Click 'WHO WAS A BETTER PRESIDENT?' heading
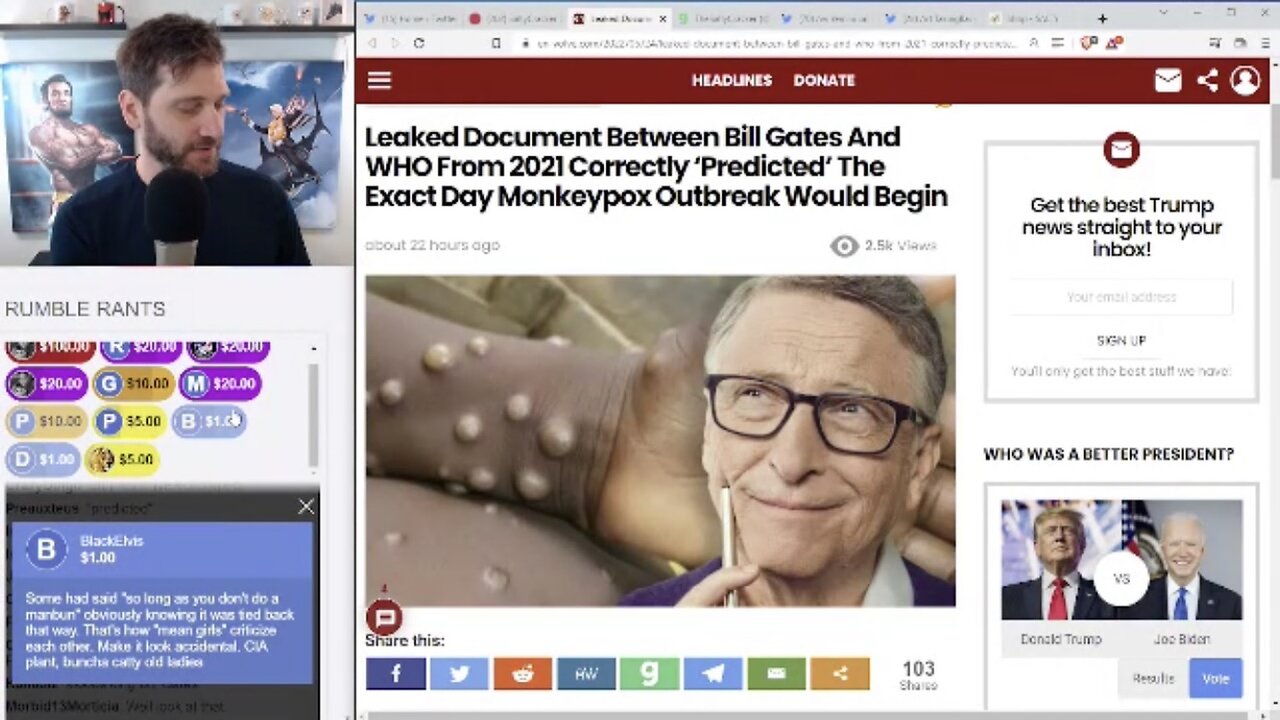The height and width of the screenshot is (720, 1280). pos(1109,454)
